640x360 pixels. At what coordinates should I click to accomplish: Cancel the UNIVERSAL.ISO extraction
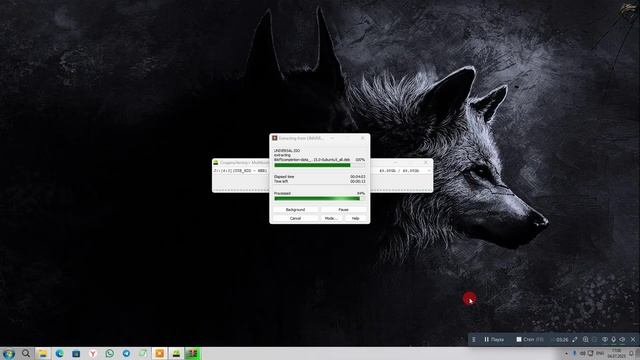[296, 218]
